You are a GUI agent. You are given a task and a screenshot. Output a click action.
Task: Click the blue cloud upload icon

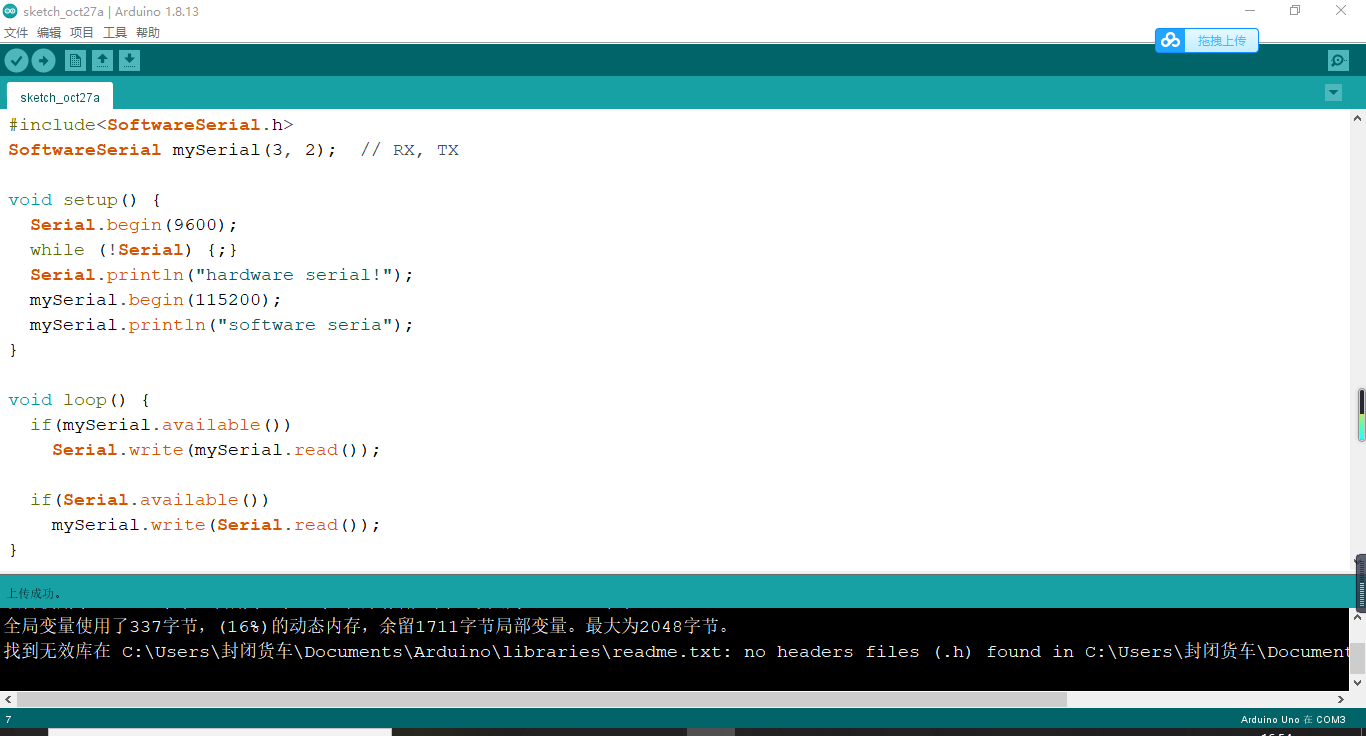coord(1170,40)
